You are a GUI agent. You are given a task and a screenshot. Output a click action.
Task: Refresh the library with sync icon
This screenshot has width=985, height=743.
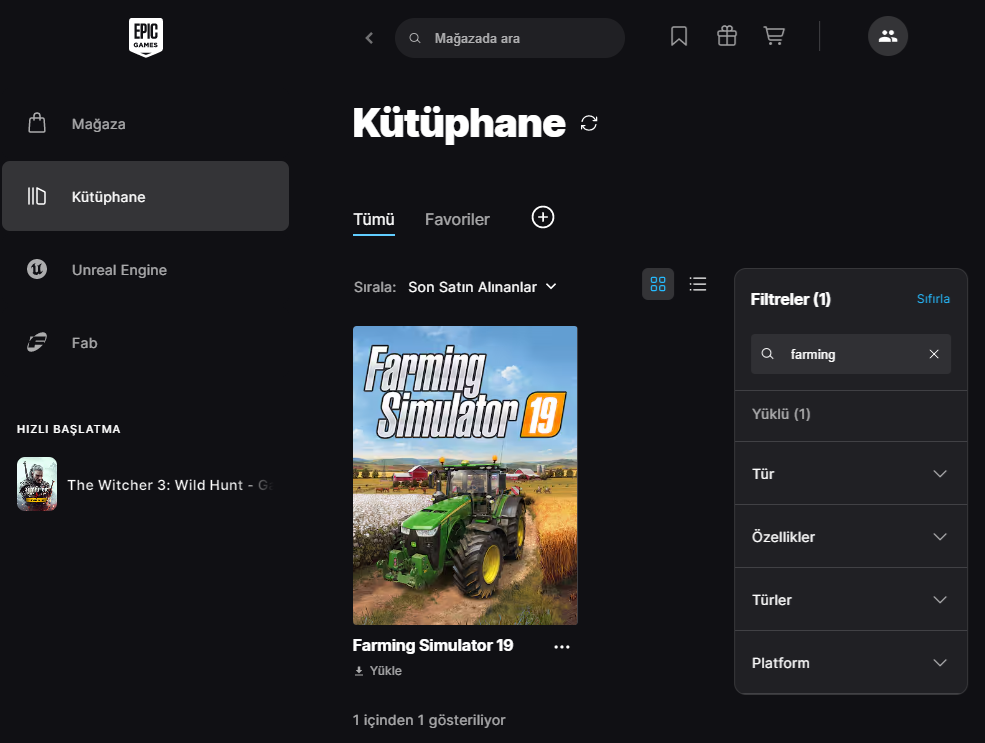[x=589, y=123]
